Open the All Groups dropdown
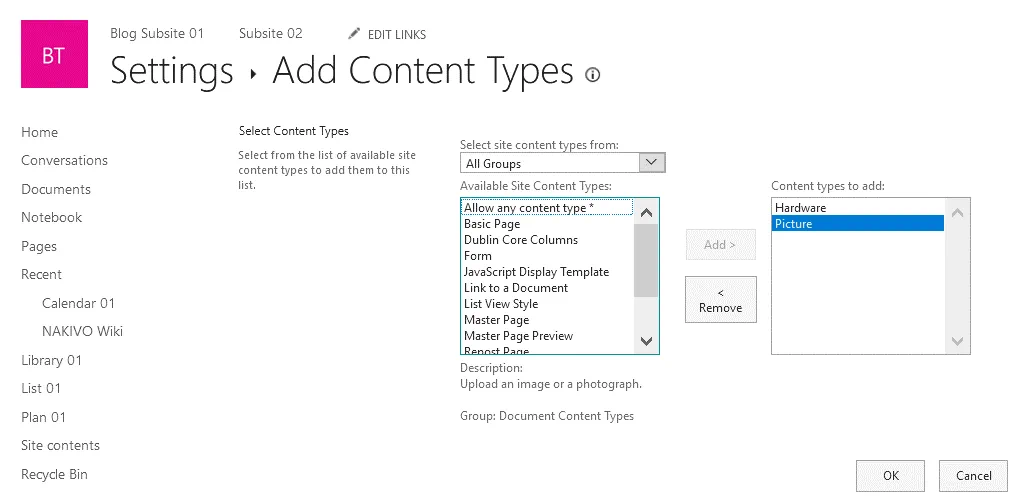The image size is (1012, 498). click(x=562, y=163)
